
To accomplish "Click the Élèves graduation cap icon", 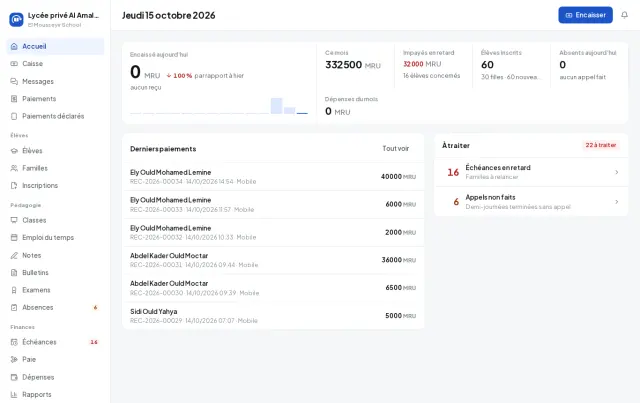I will tap(14, 151).
